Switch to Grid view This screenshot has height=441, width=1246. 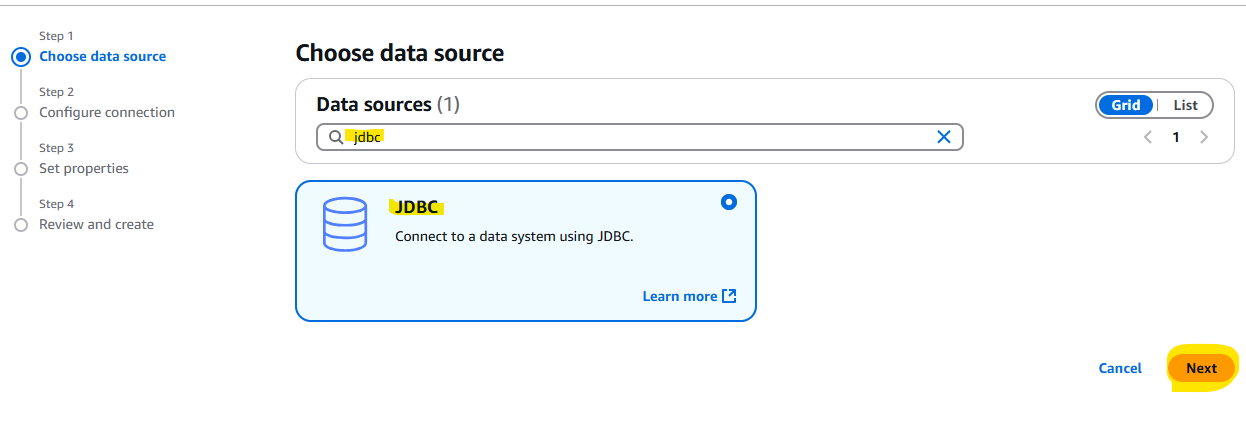1126,105
